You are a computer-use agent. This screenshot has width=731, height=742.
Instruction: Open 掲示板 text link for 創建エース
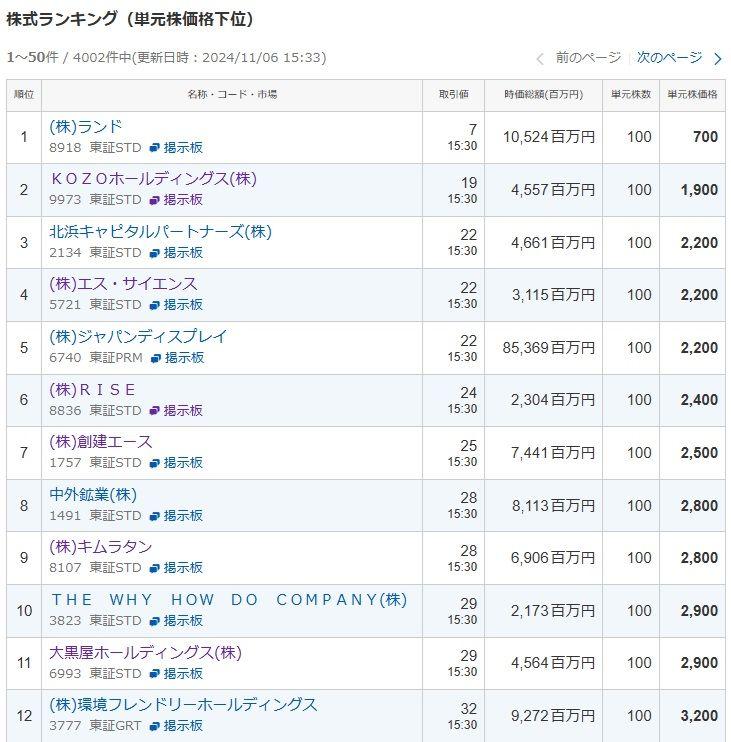click(183, 462)
